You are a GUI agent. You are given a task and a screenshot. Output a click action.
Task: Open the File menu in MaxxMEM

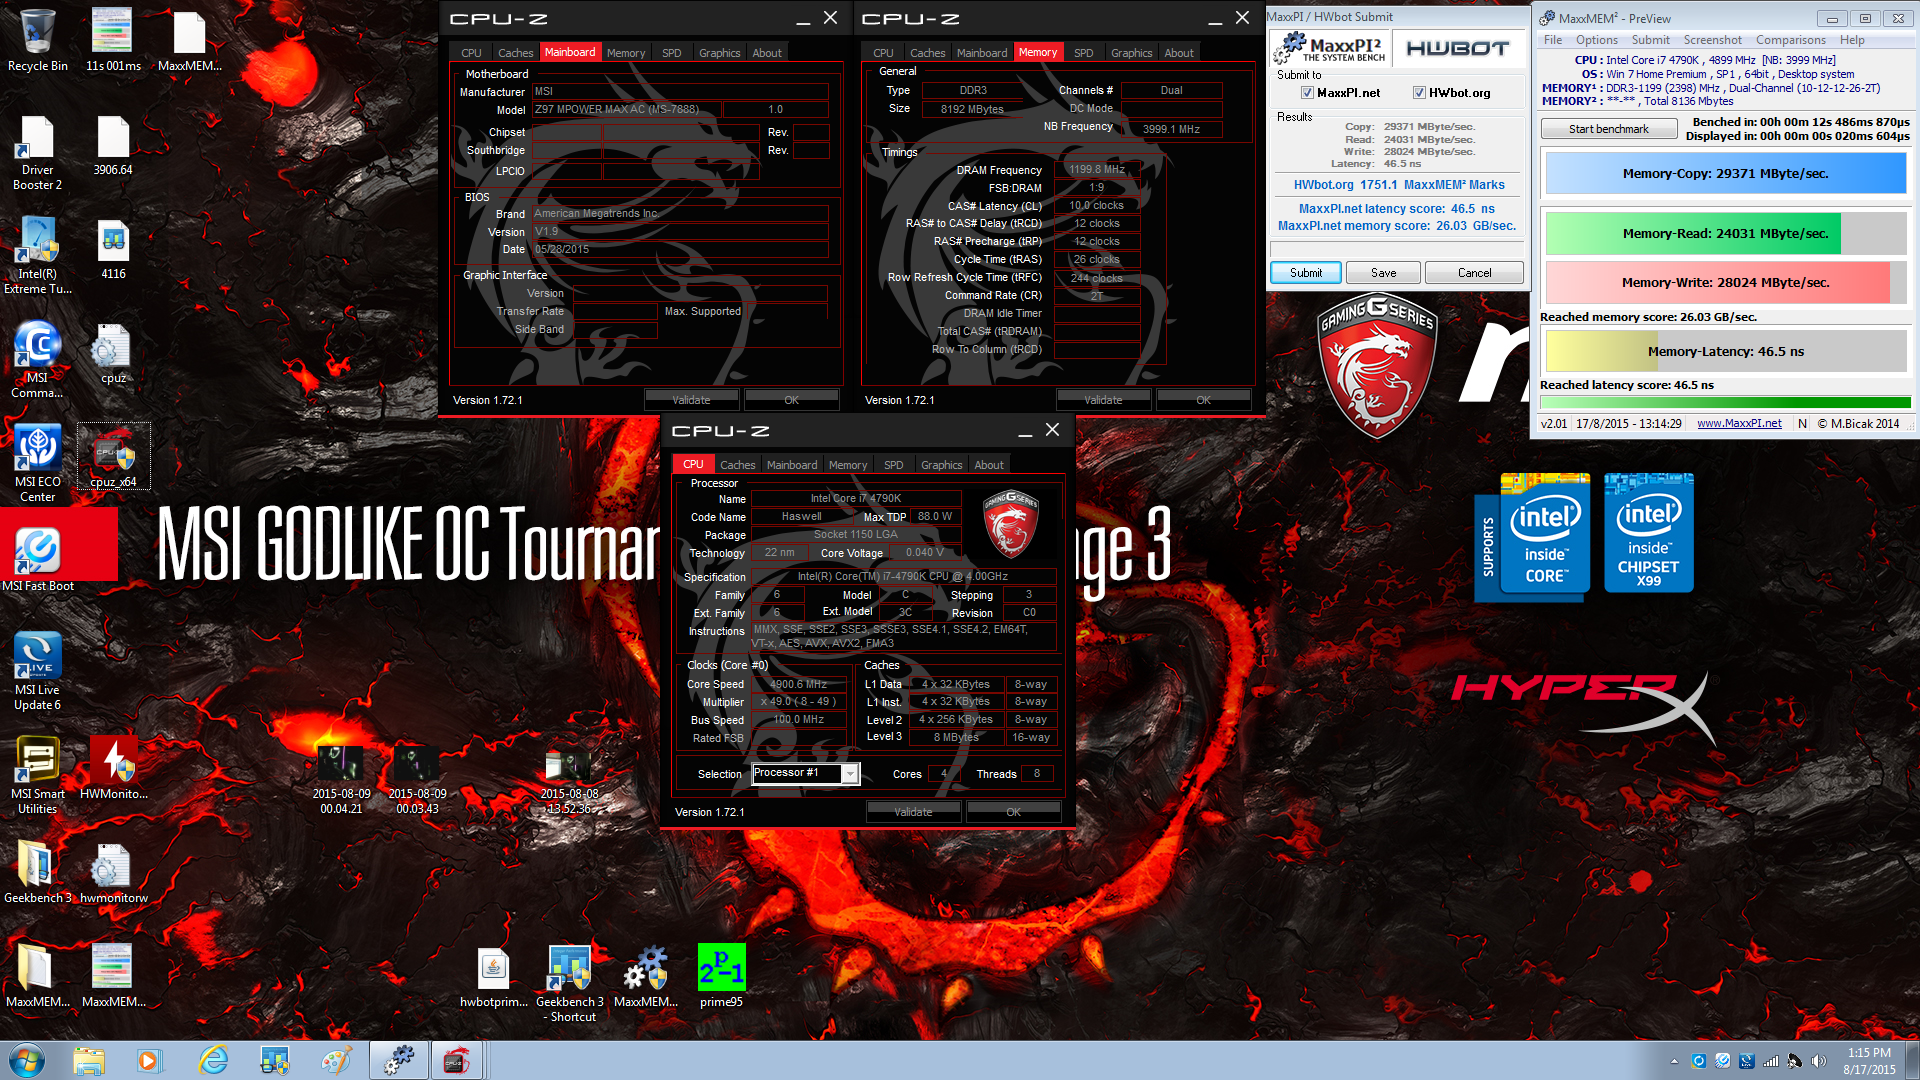click(x=1552, y=40)
